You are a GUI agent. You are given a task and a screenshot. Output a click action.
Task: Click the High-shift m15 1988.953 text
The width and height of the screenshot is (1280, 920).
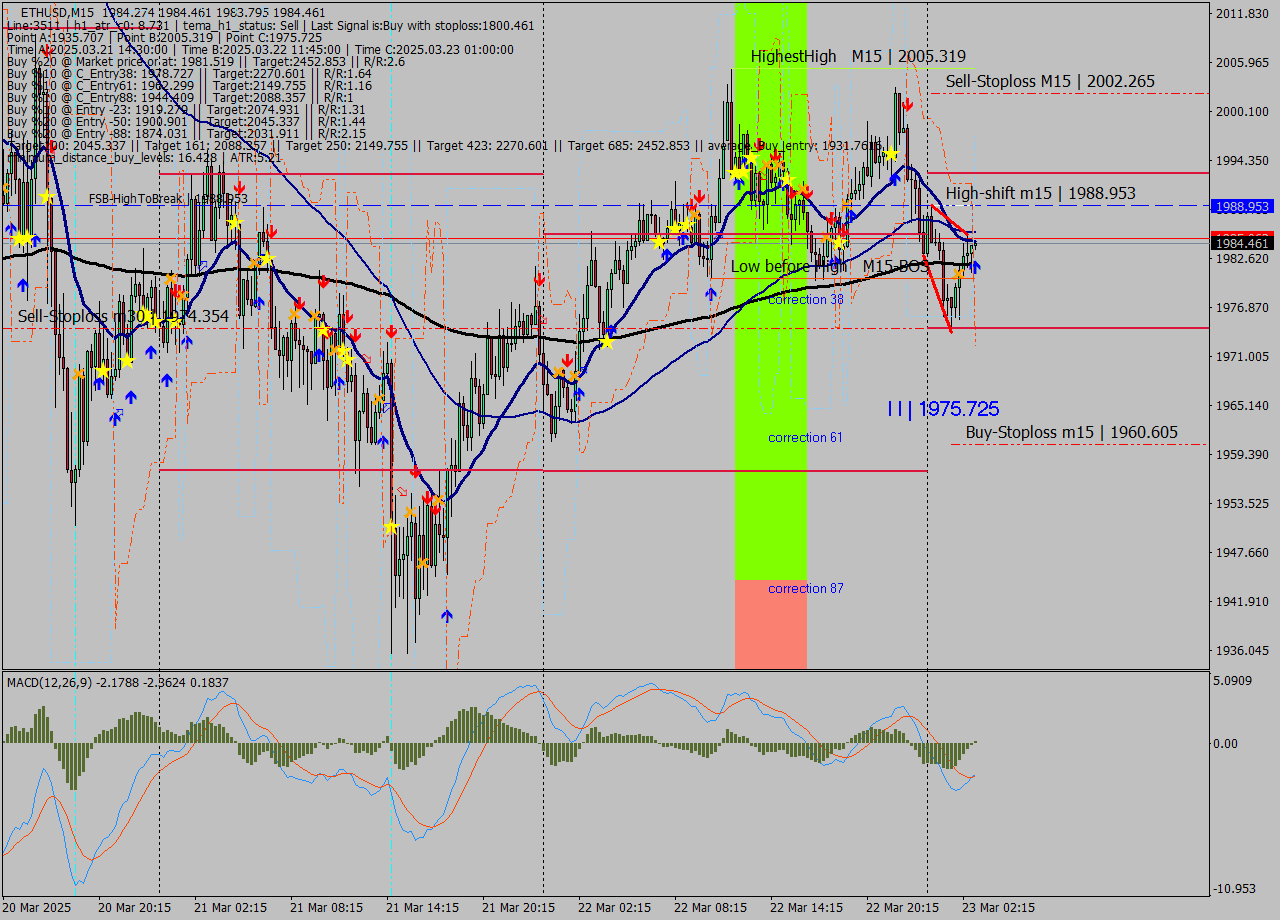[x=1040, y=193]
